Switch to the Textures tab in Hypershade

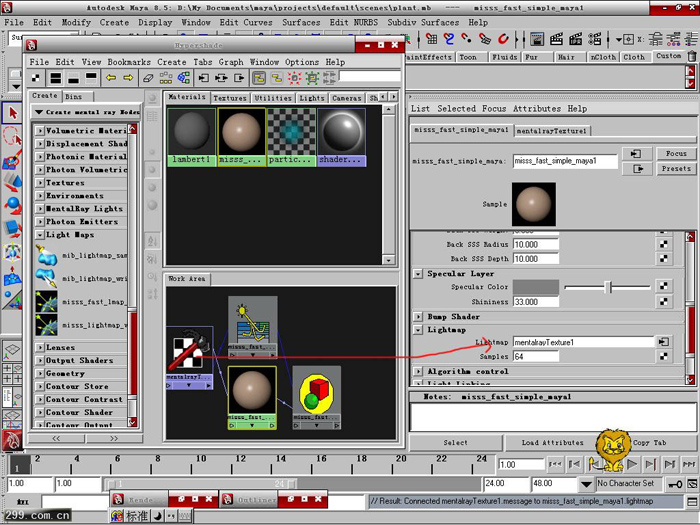[229, 98]
